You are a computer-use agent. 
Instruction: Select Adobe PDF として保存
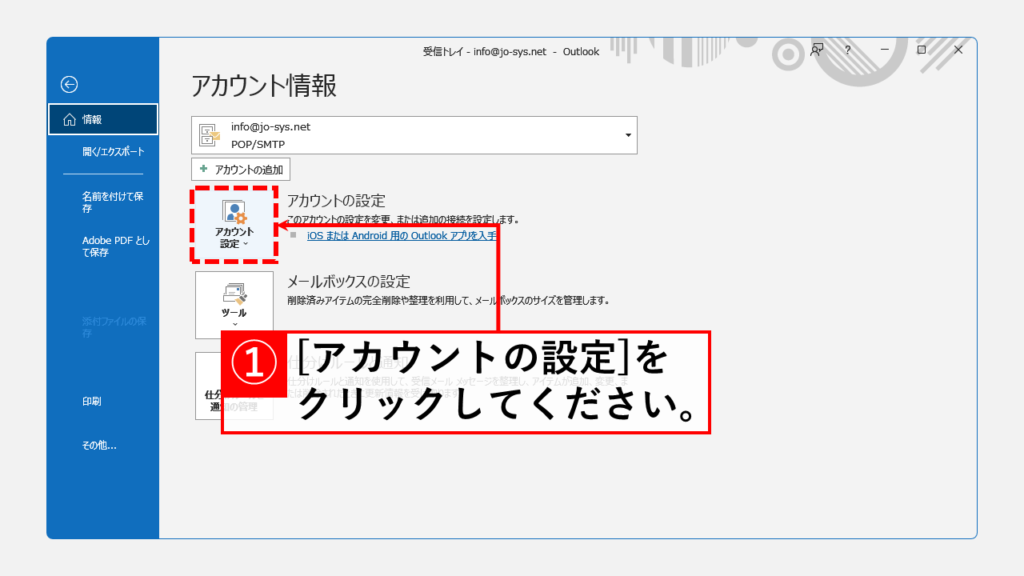click(114, 246)
